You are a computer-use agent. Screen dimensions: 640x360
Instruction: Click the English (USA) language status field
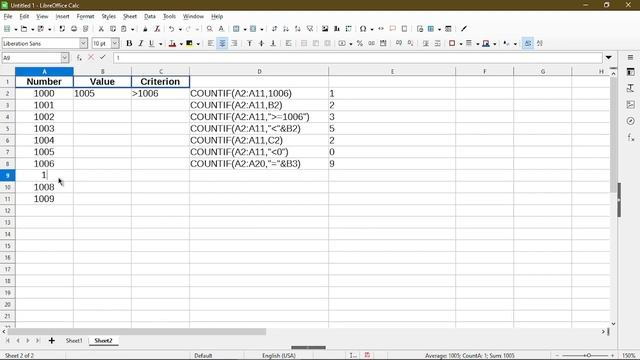pyautogui.click(x=279, y=356)
